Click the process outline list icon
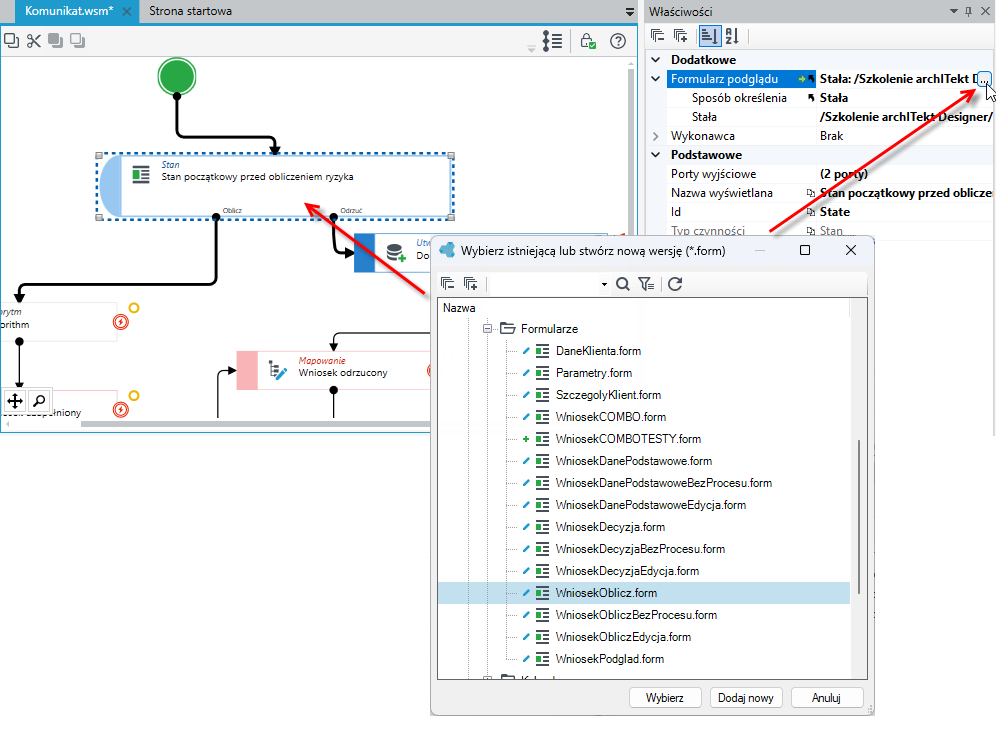Screen dimensions: 996x730 [x=552, y=41]
